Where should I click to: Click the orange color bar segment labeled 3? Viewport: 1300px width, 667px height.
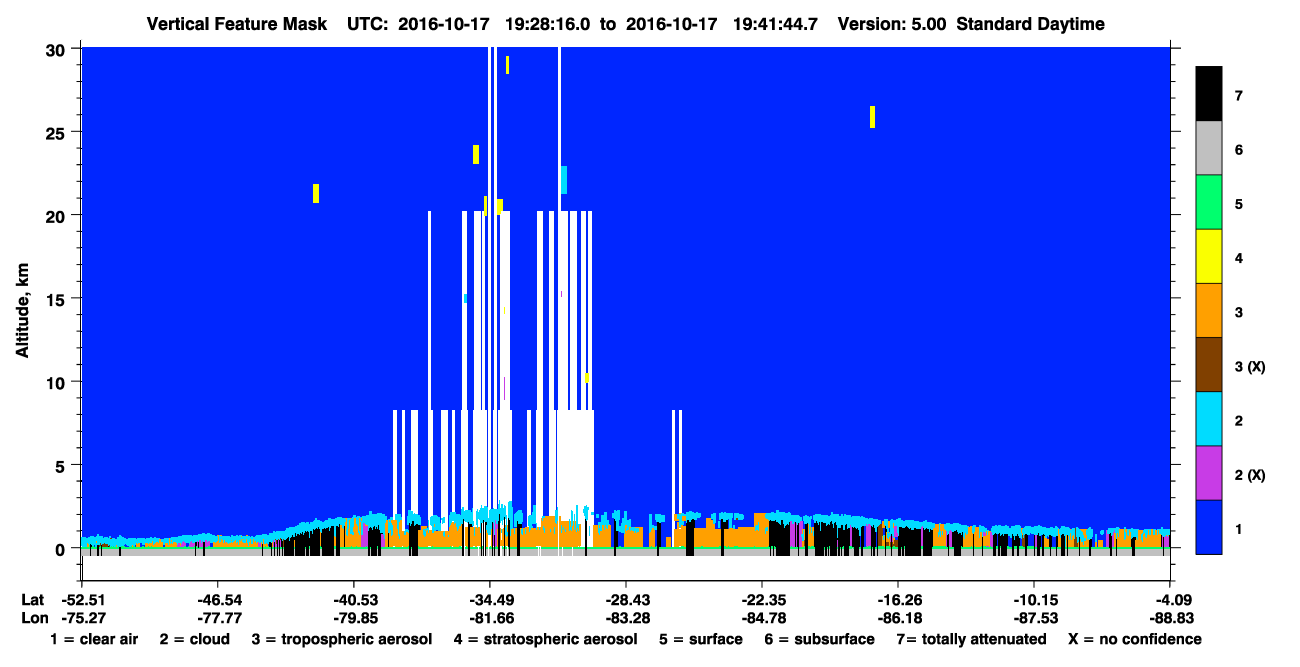(1209, 310)
